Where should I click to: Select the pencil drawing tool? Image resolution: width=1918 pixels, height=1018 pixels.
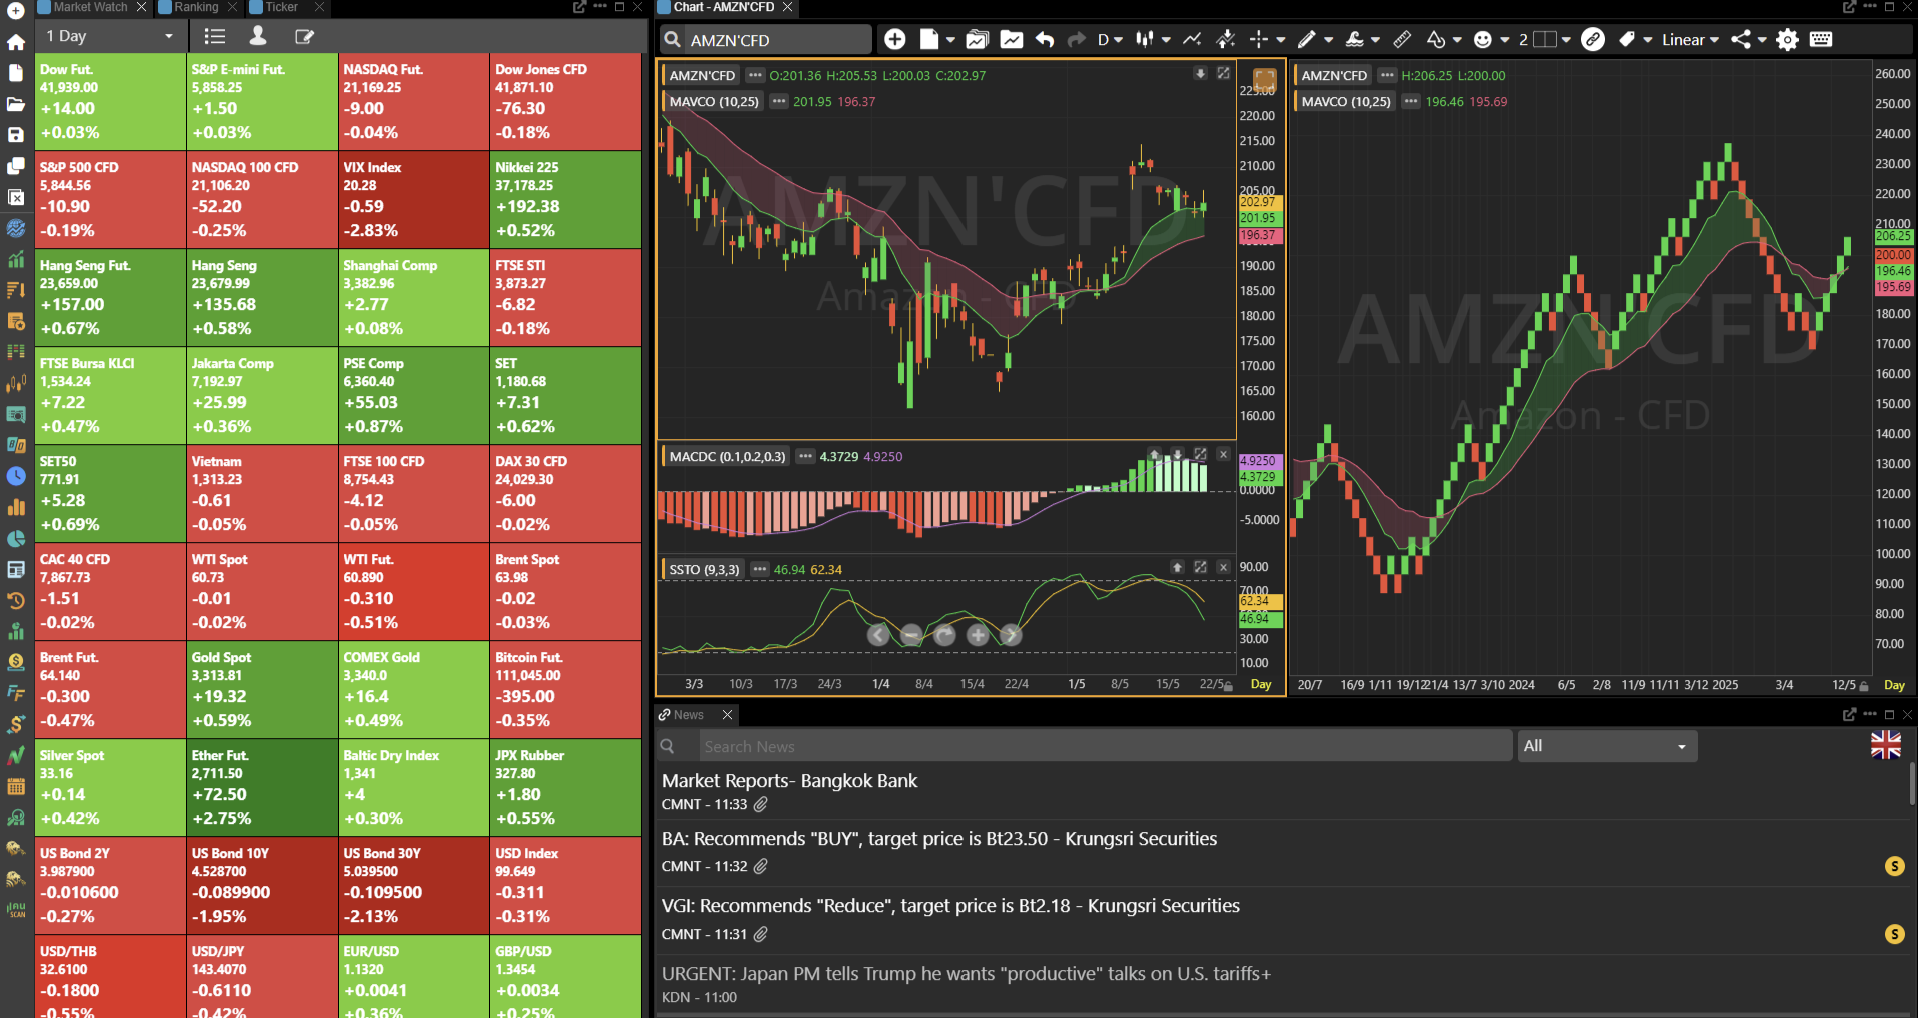(1306, 39)
